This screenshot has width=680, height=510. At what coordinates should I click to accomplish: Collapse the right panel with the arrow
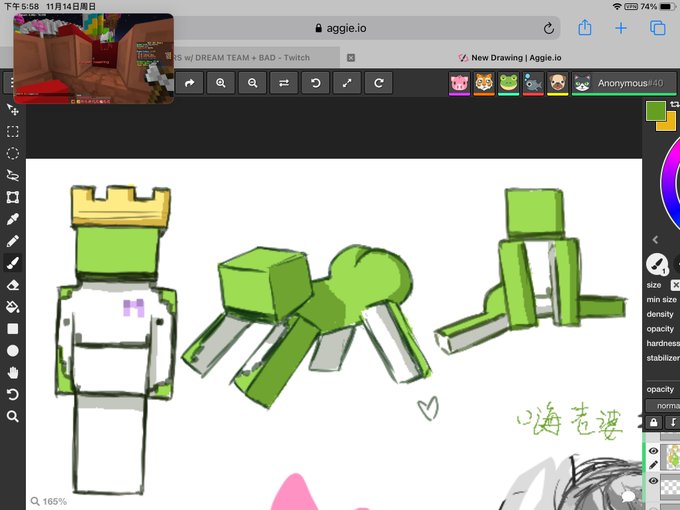pyautogui.click(x=655, y=239)
